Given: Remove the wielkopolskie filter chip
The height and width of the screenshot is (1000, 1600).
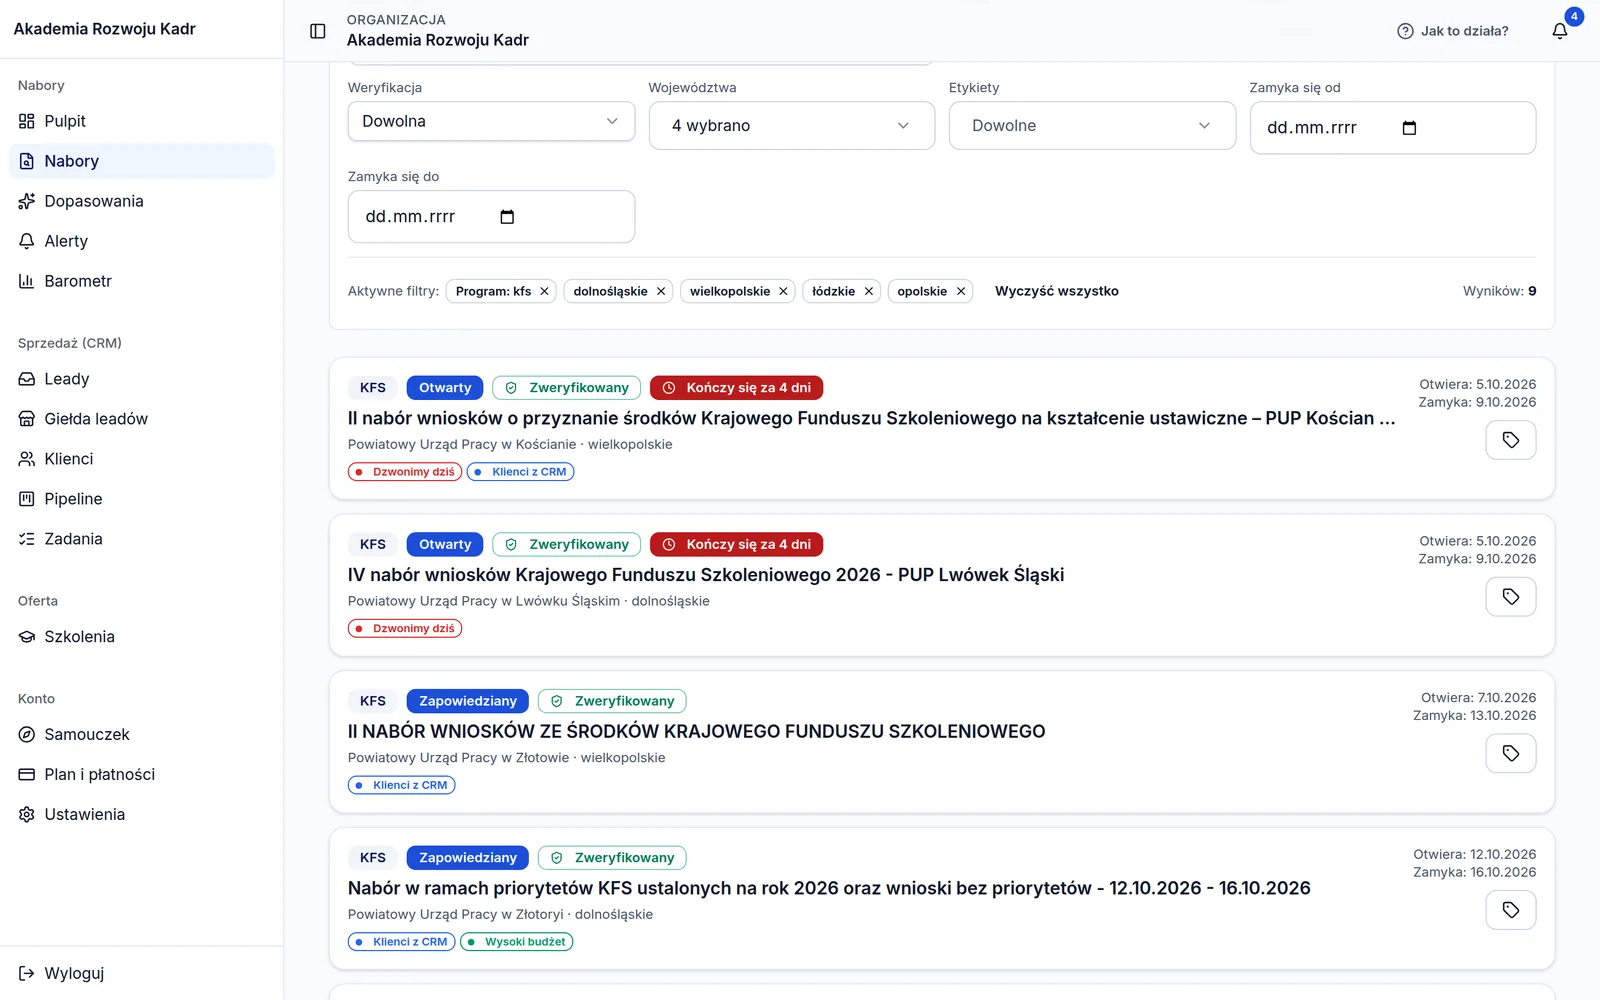Looking at the screenshot, I should (x=783, y=292).
